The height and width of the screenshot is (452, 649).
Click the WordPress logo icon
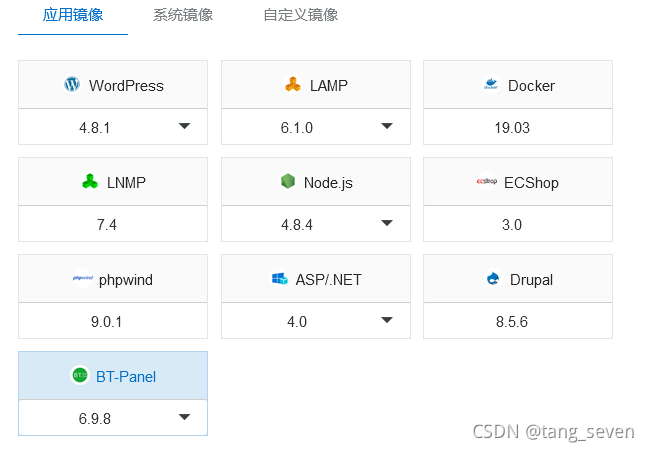(x=72, y=84)
